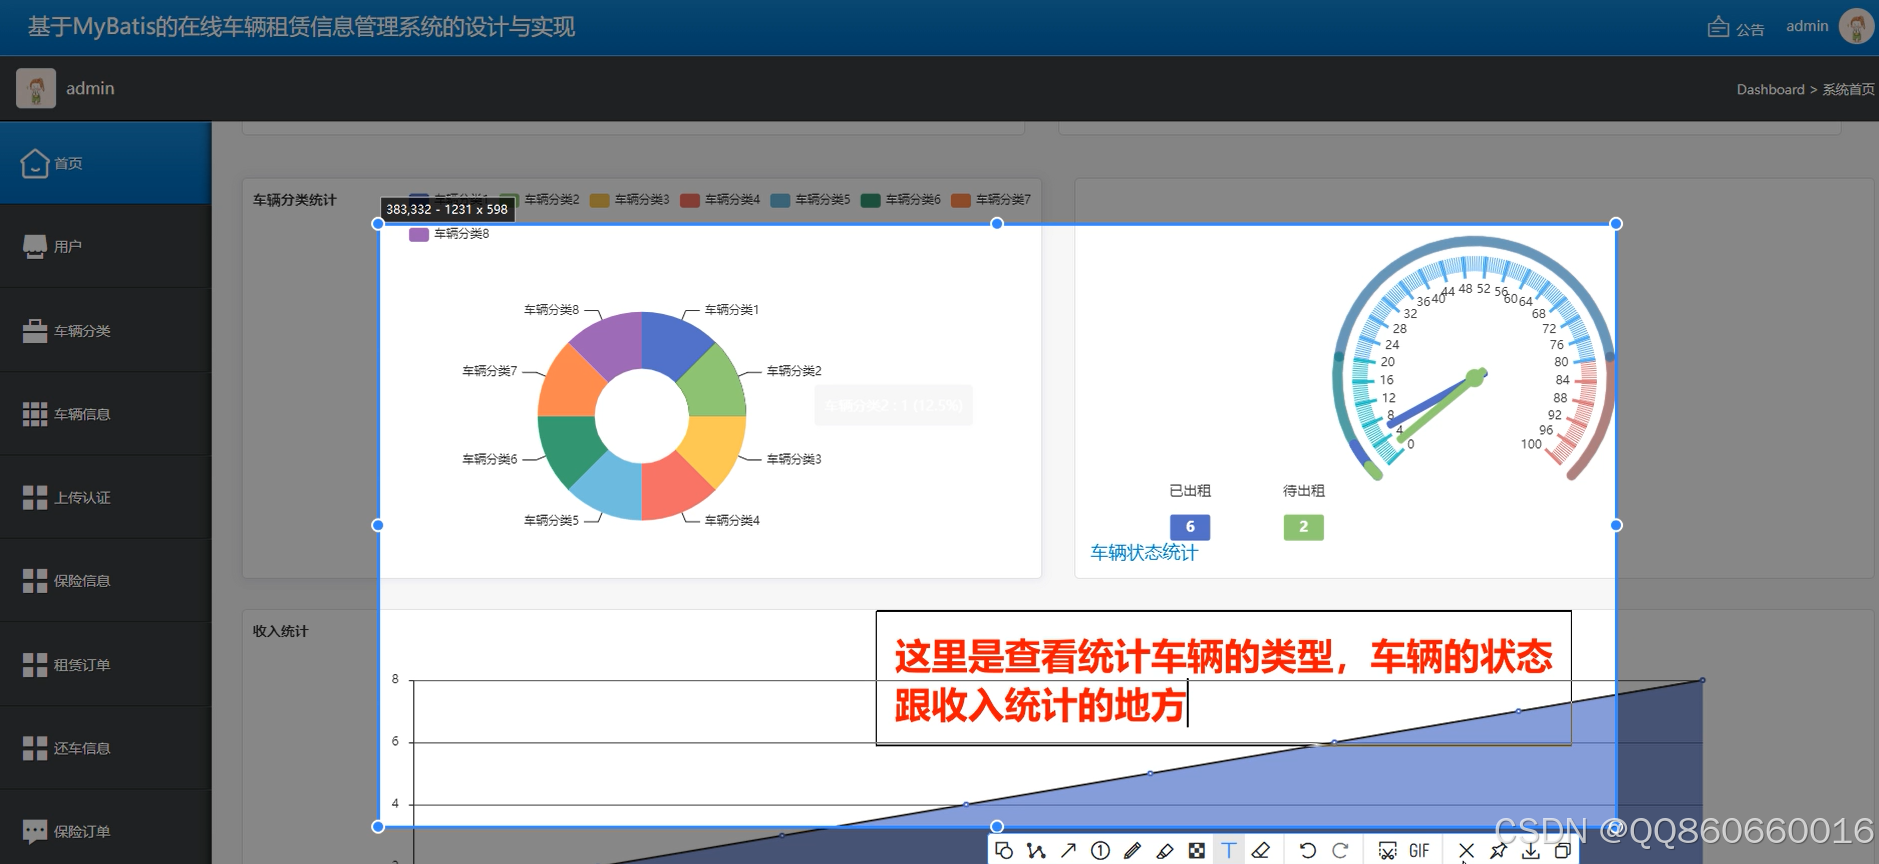
Task: Open 车辆分类 in the sidebar
Action: [x=105, y=330]
